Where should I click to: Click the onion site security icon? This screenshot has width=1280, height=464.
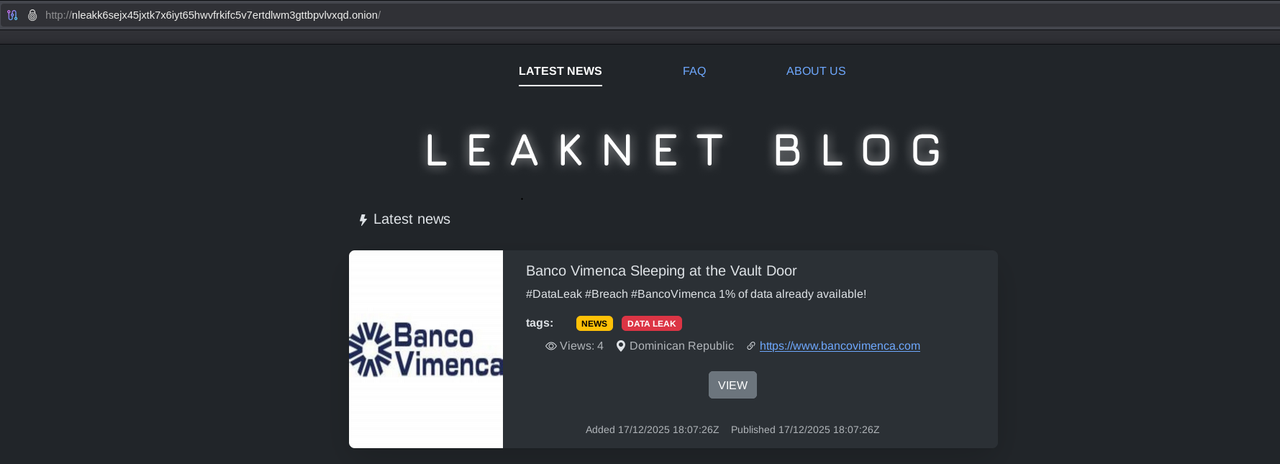point(31,15)
